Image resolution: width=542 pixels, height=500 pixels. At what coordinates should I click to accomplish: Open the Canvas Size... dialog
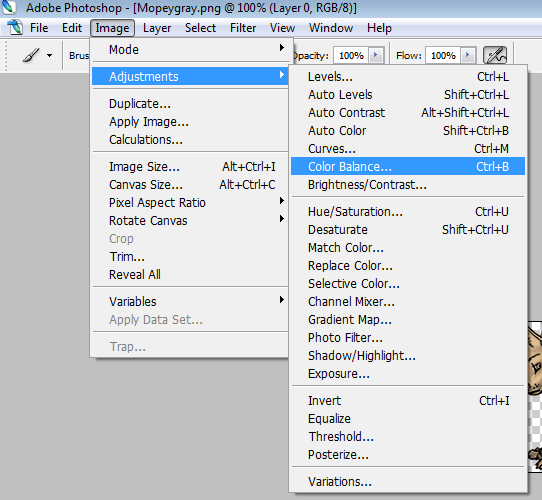click(190, 185)
